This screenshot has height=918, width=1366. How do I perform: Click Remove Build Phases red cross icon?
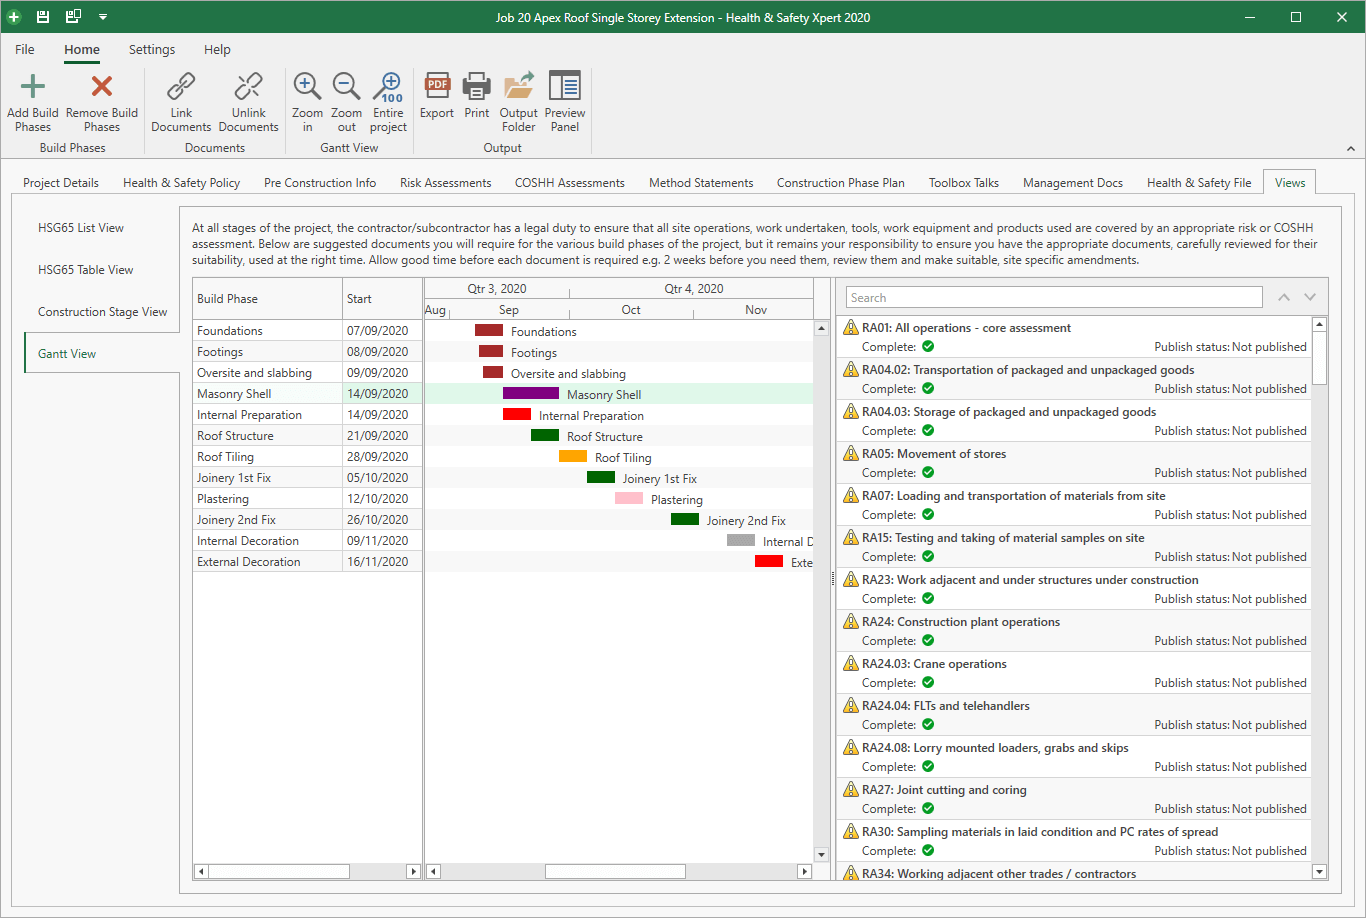point(102,87)
